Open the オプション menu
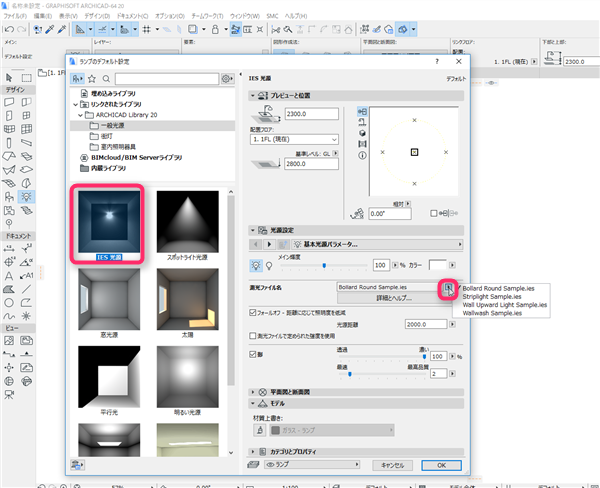600x488 pixels. point(170,16)
